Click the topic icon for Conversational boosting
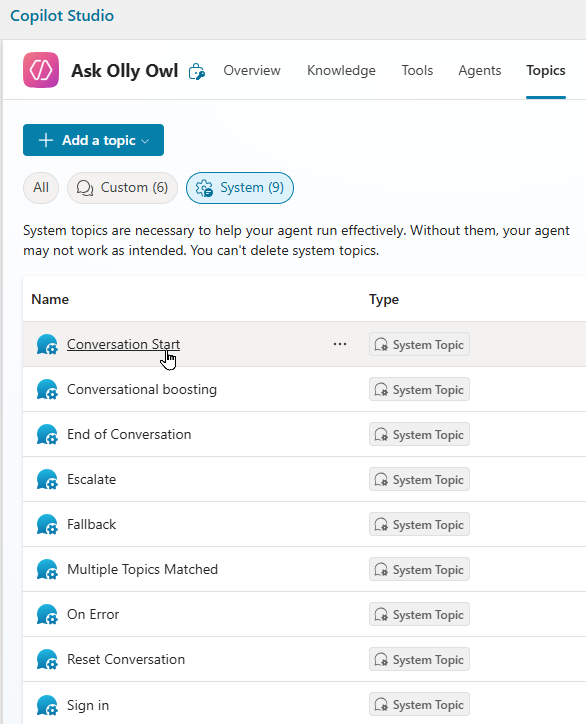This screenshot has height=724, width=586. (x=47, y=389)
